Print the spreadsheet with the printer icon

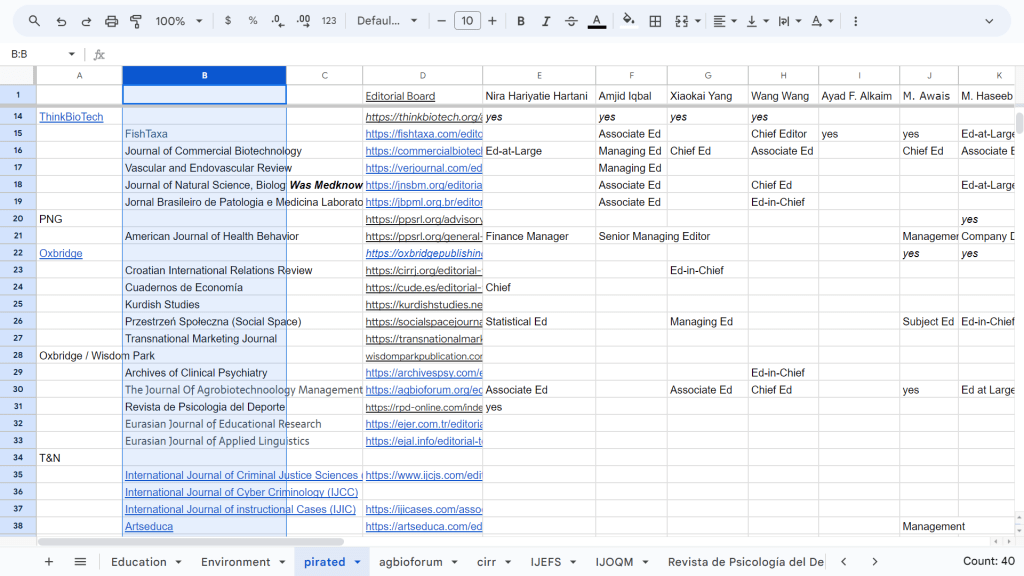pyautogui.click(x=111, y=21)
